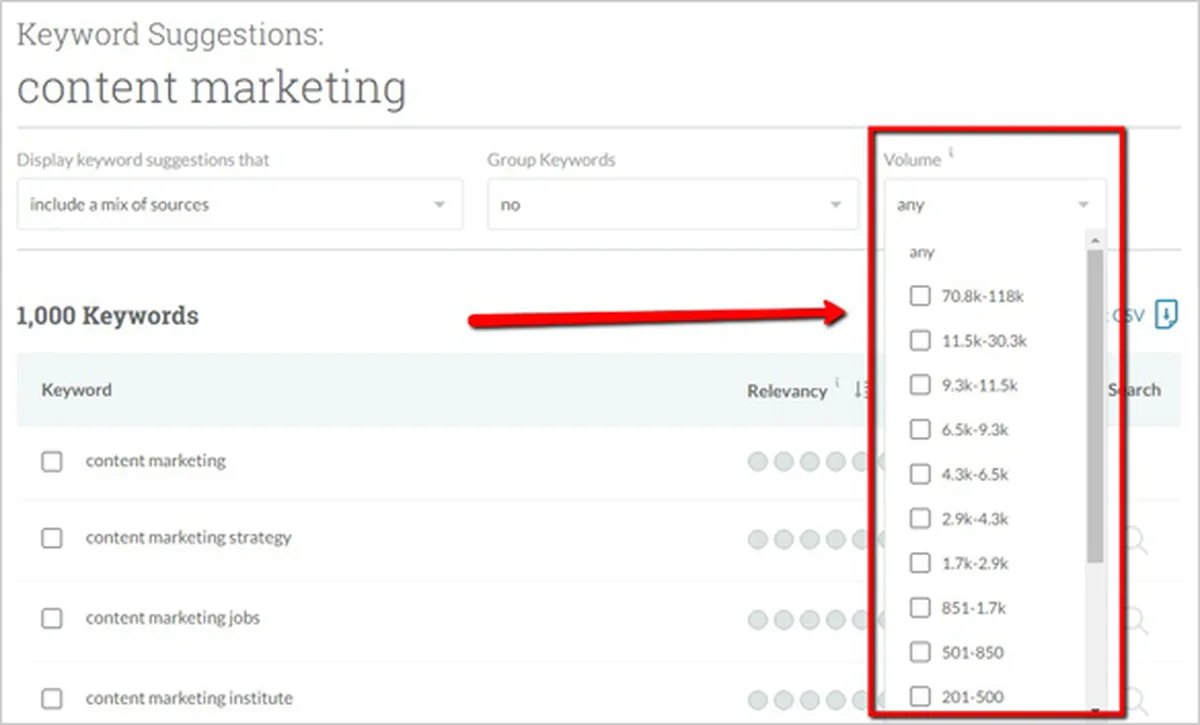This screenshot has height=725, width=1200.
Task: Click the Keyword column header
Action: coord(76,390)
